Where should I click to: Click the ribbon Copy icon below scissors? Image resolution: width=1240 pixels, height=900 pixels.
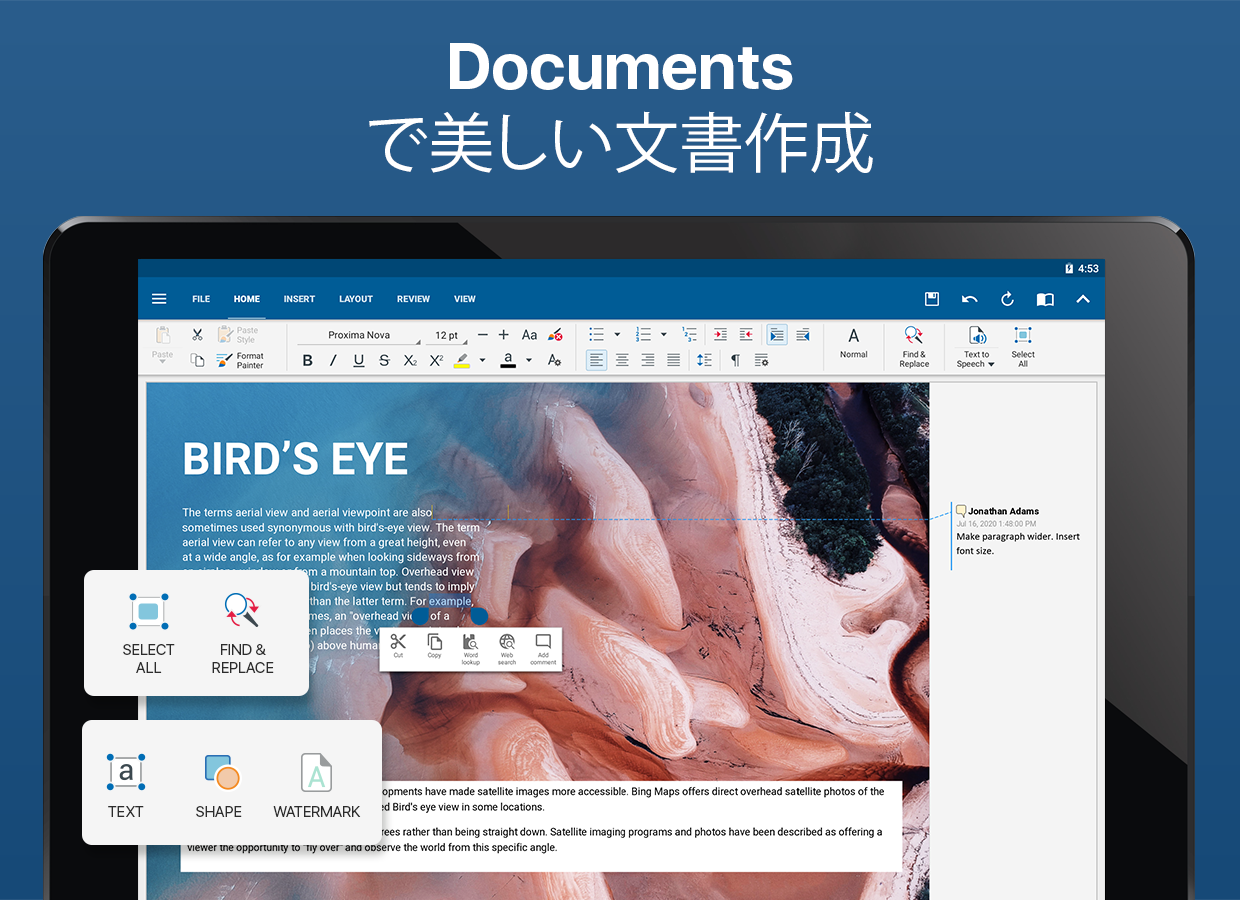coord(198,360)
